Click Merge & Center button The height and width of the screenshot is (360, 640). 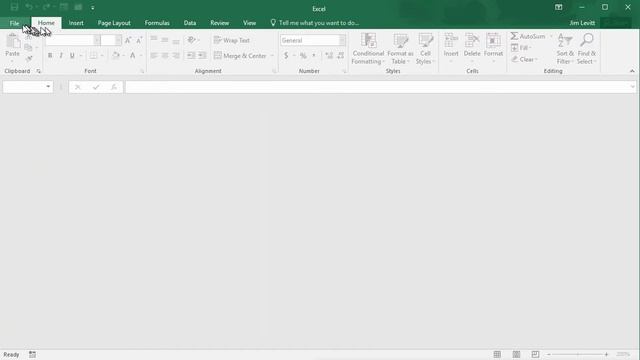[x=240, y=56]
